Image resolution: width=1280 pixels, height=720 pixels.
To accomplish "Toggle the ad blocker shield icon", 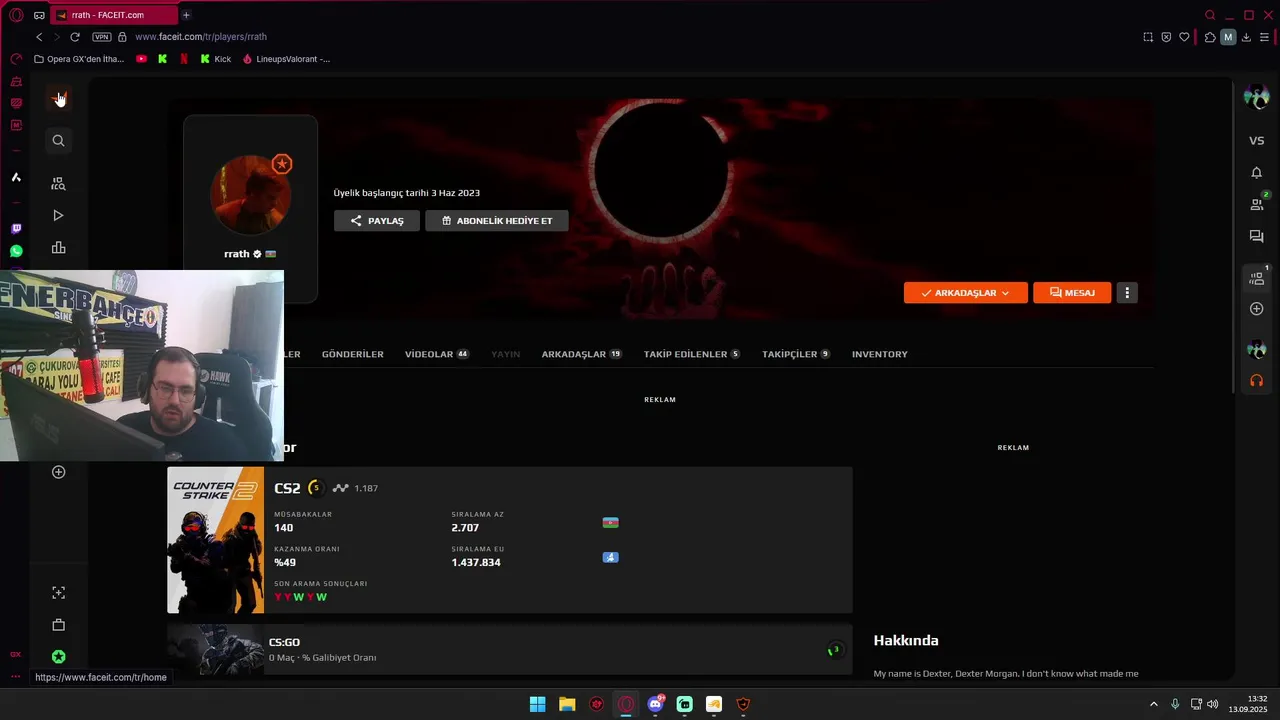I will [1166, 37].
